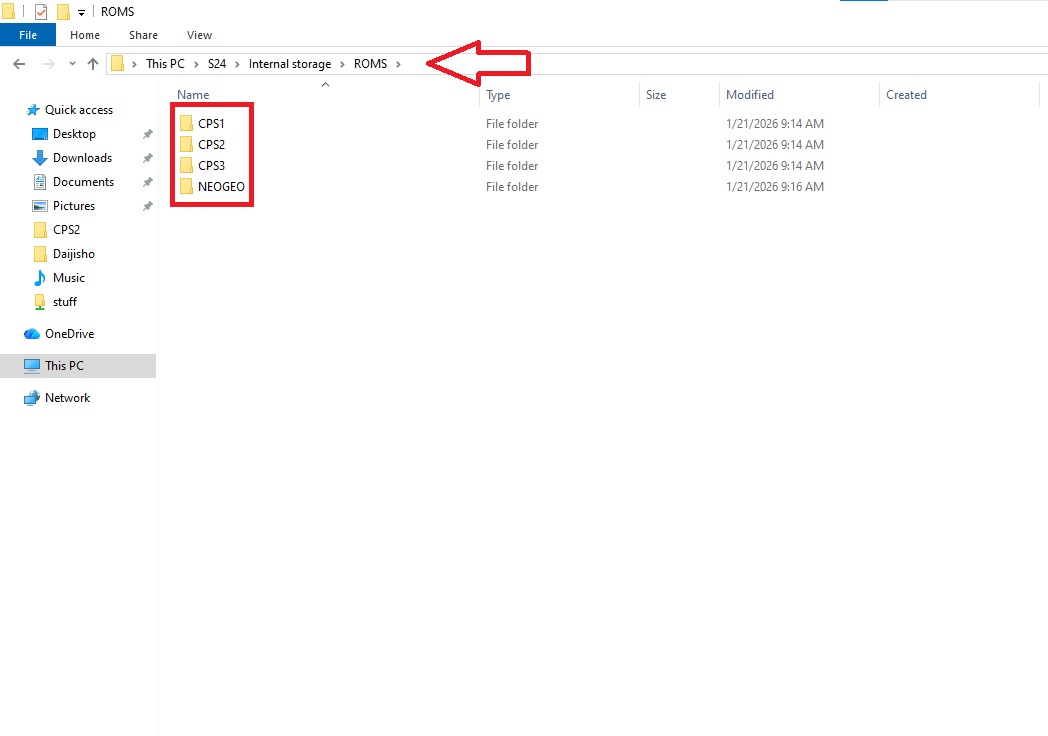Click the Up one level arrow
The height and width of the screenshot is (736, 1048).
93,64
